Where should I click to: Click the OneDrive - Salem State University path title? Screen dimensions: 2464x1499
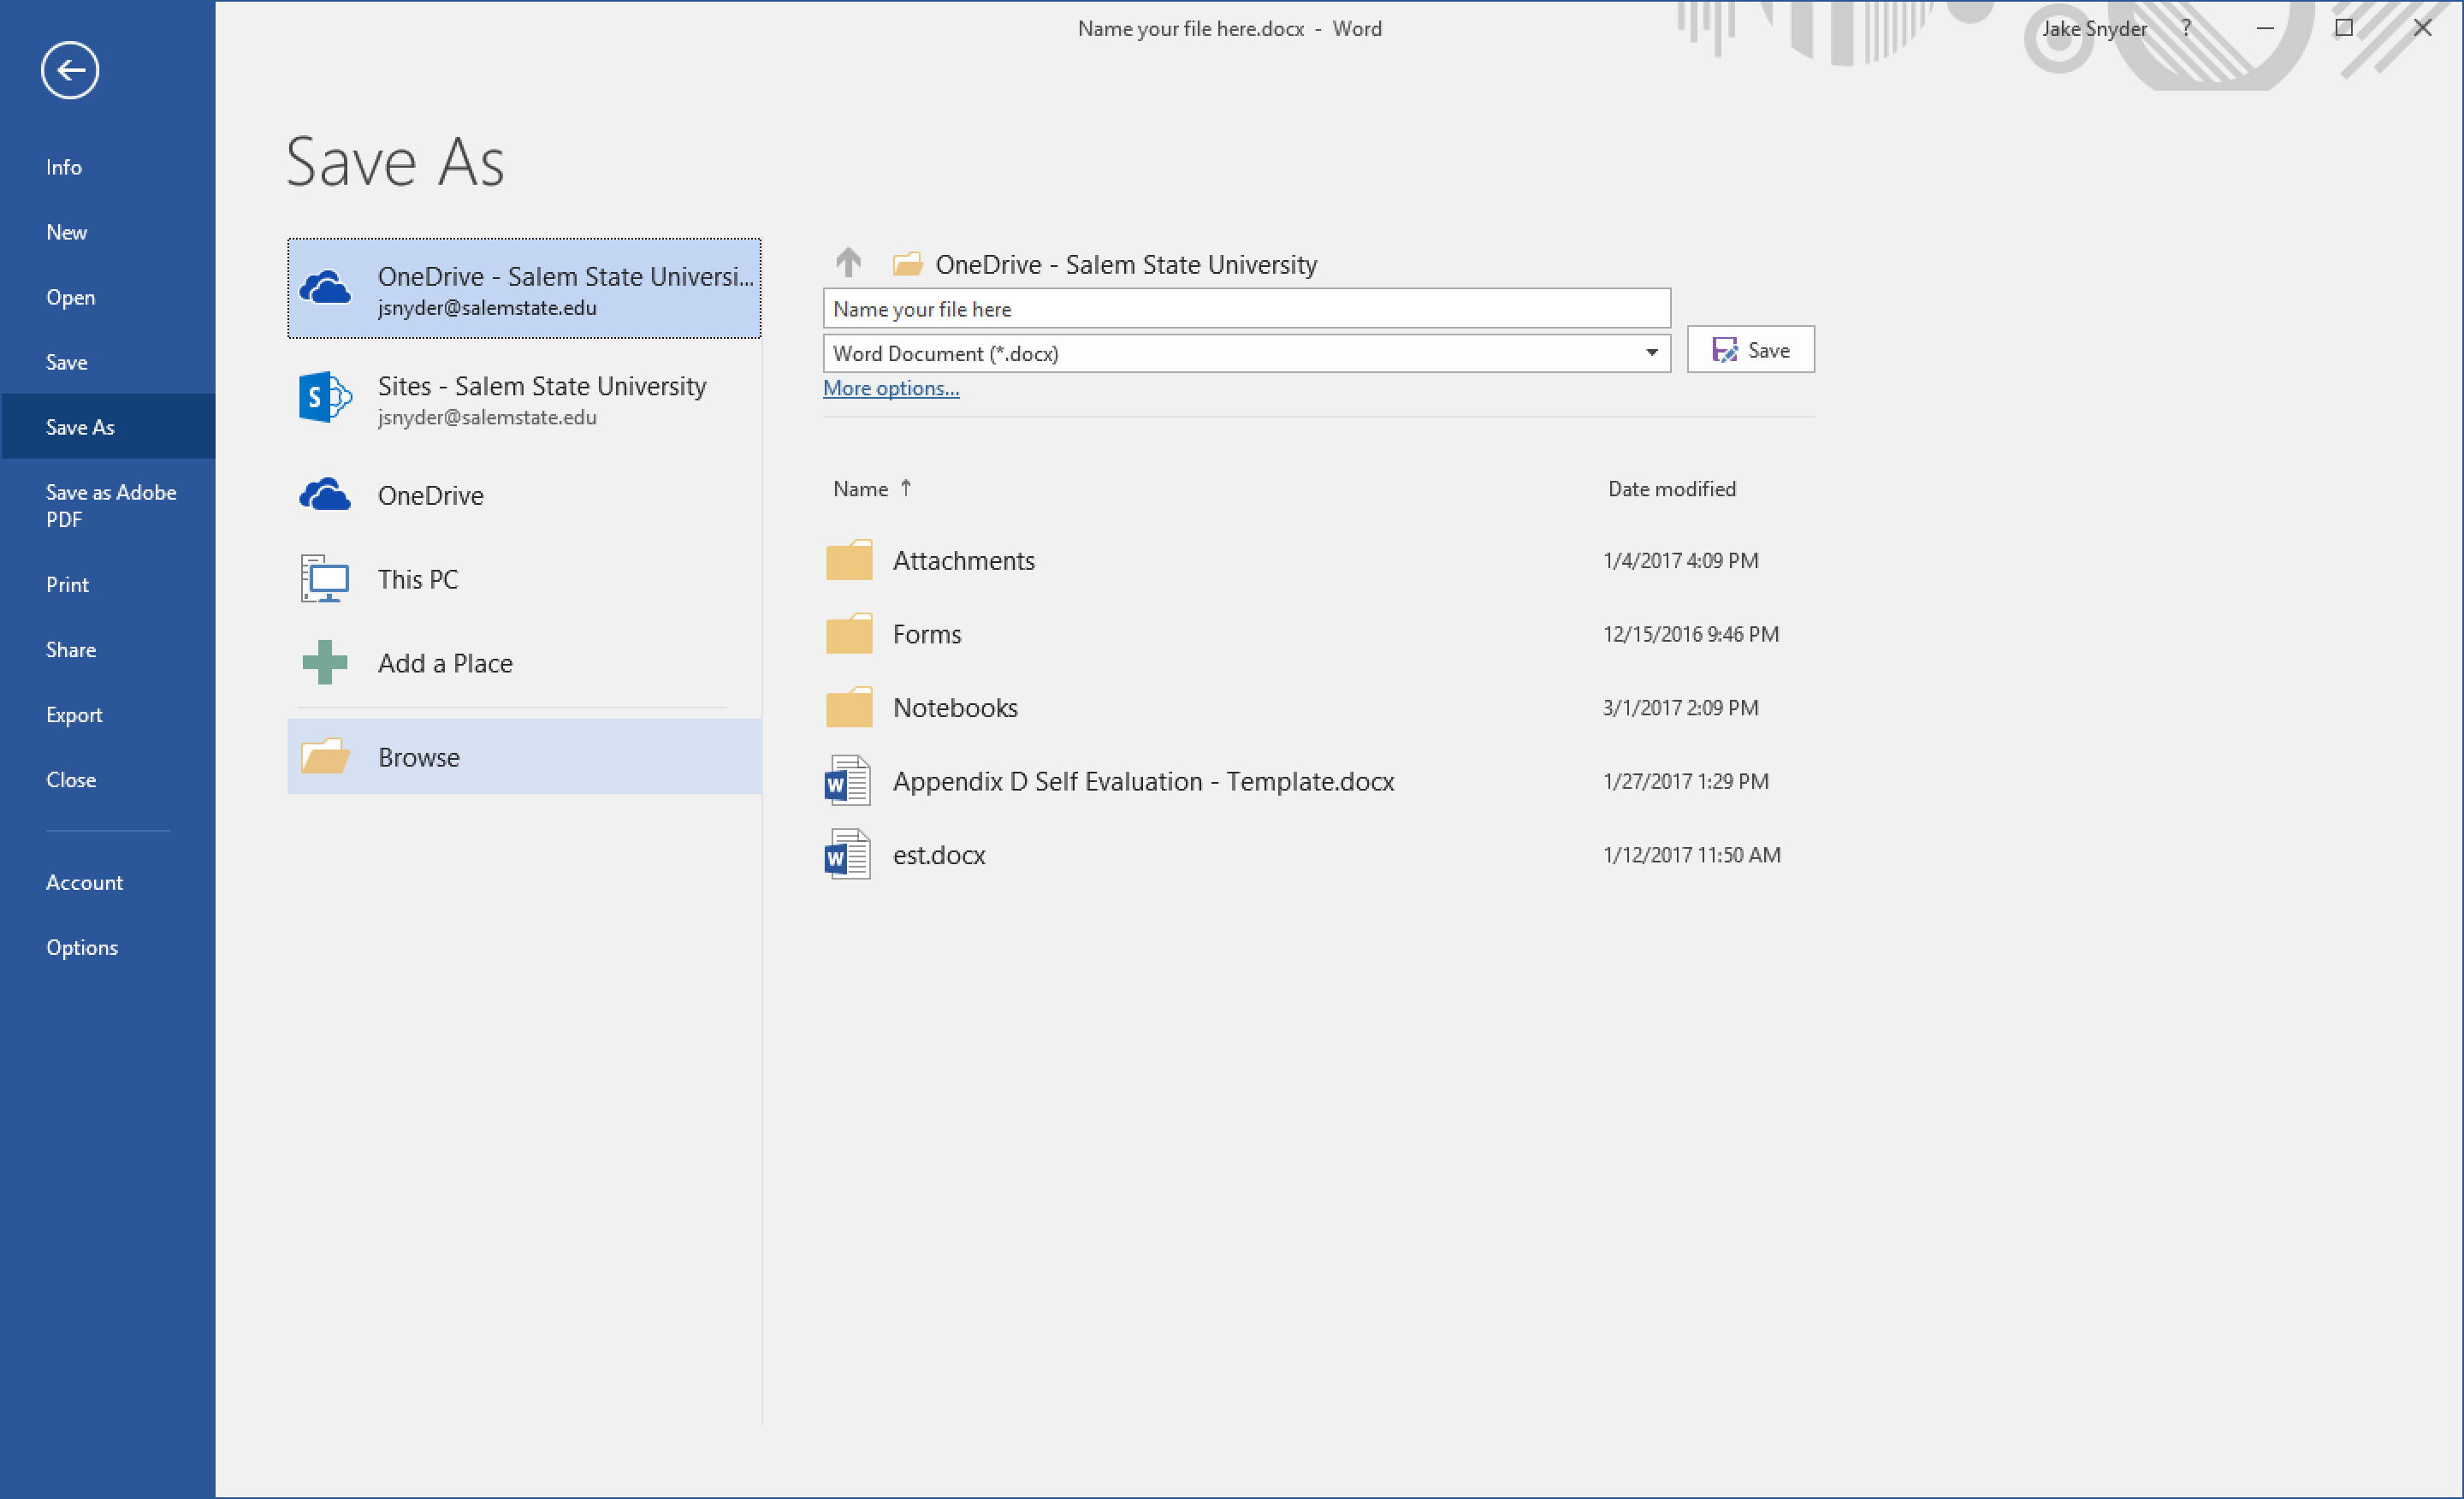1126,265
